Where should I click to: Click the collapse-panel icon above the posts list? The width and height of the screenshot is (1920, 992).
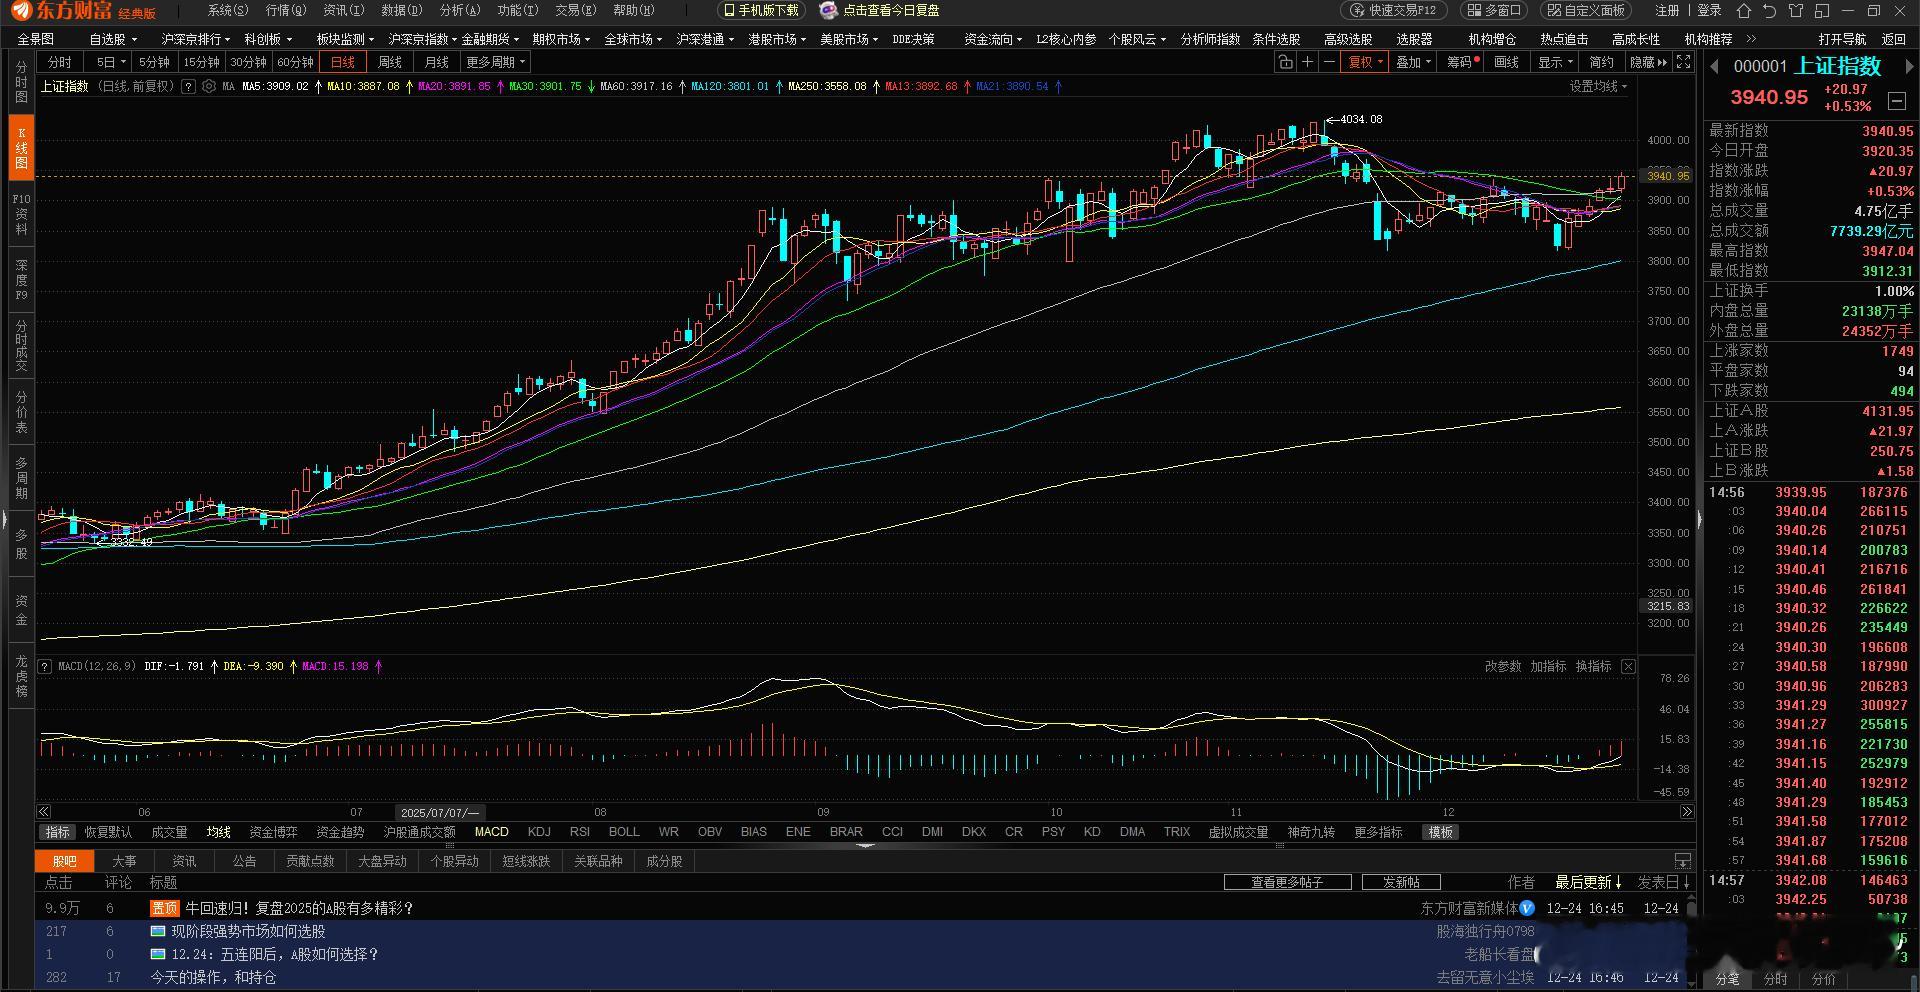(1683, 861)
